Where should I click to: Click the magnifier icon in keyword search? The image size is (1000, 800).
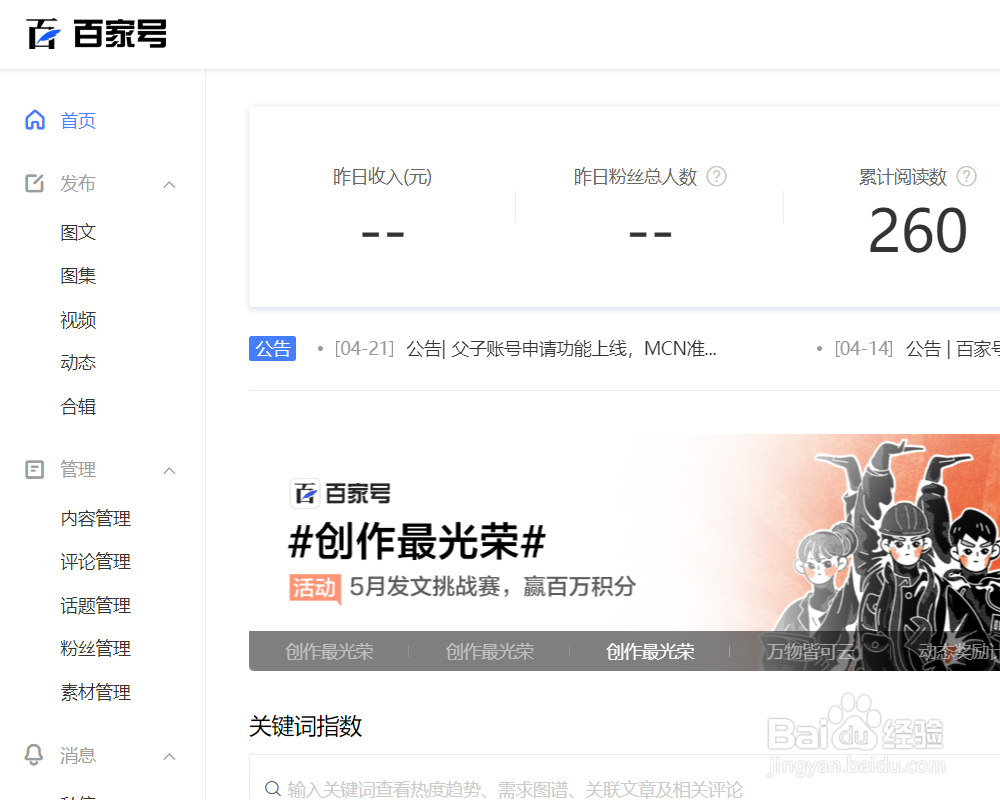pos(271,789)
